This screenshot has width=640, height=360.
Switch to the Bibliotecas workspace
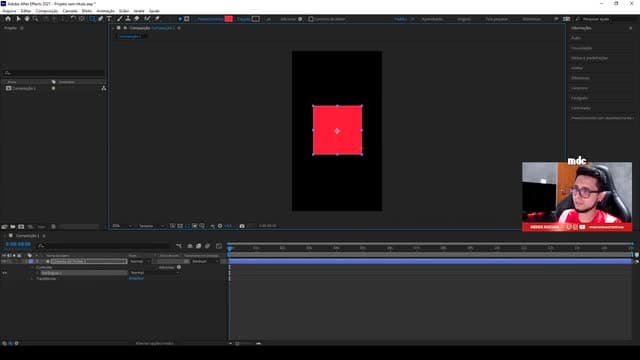[531, 19]
